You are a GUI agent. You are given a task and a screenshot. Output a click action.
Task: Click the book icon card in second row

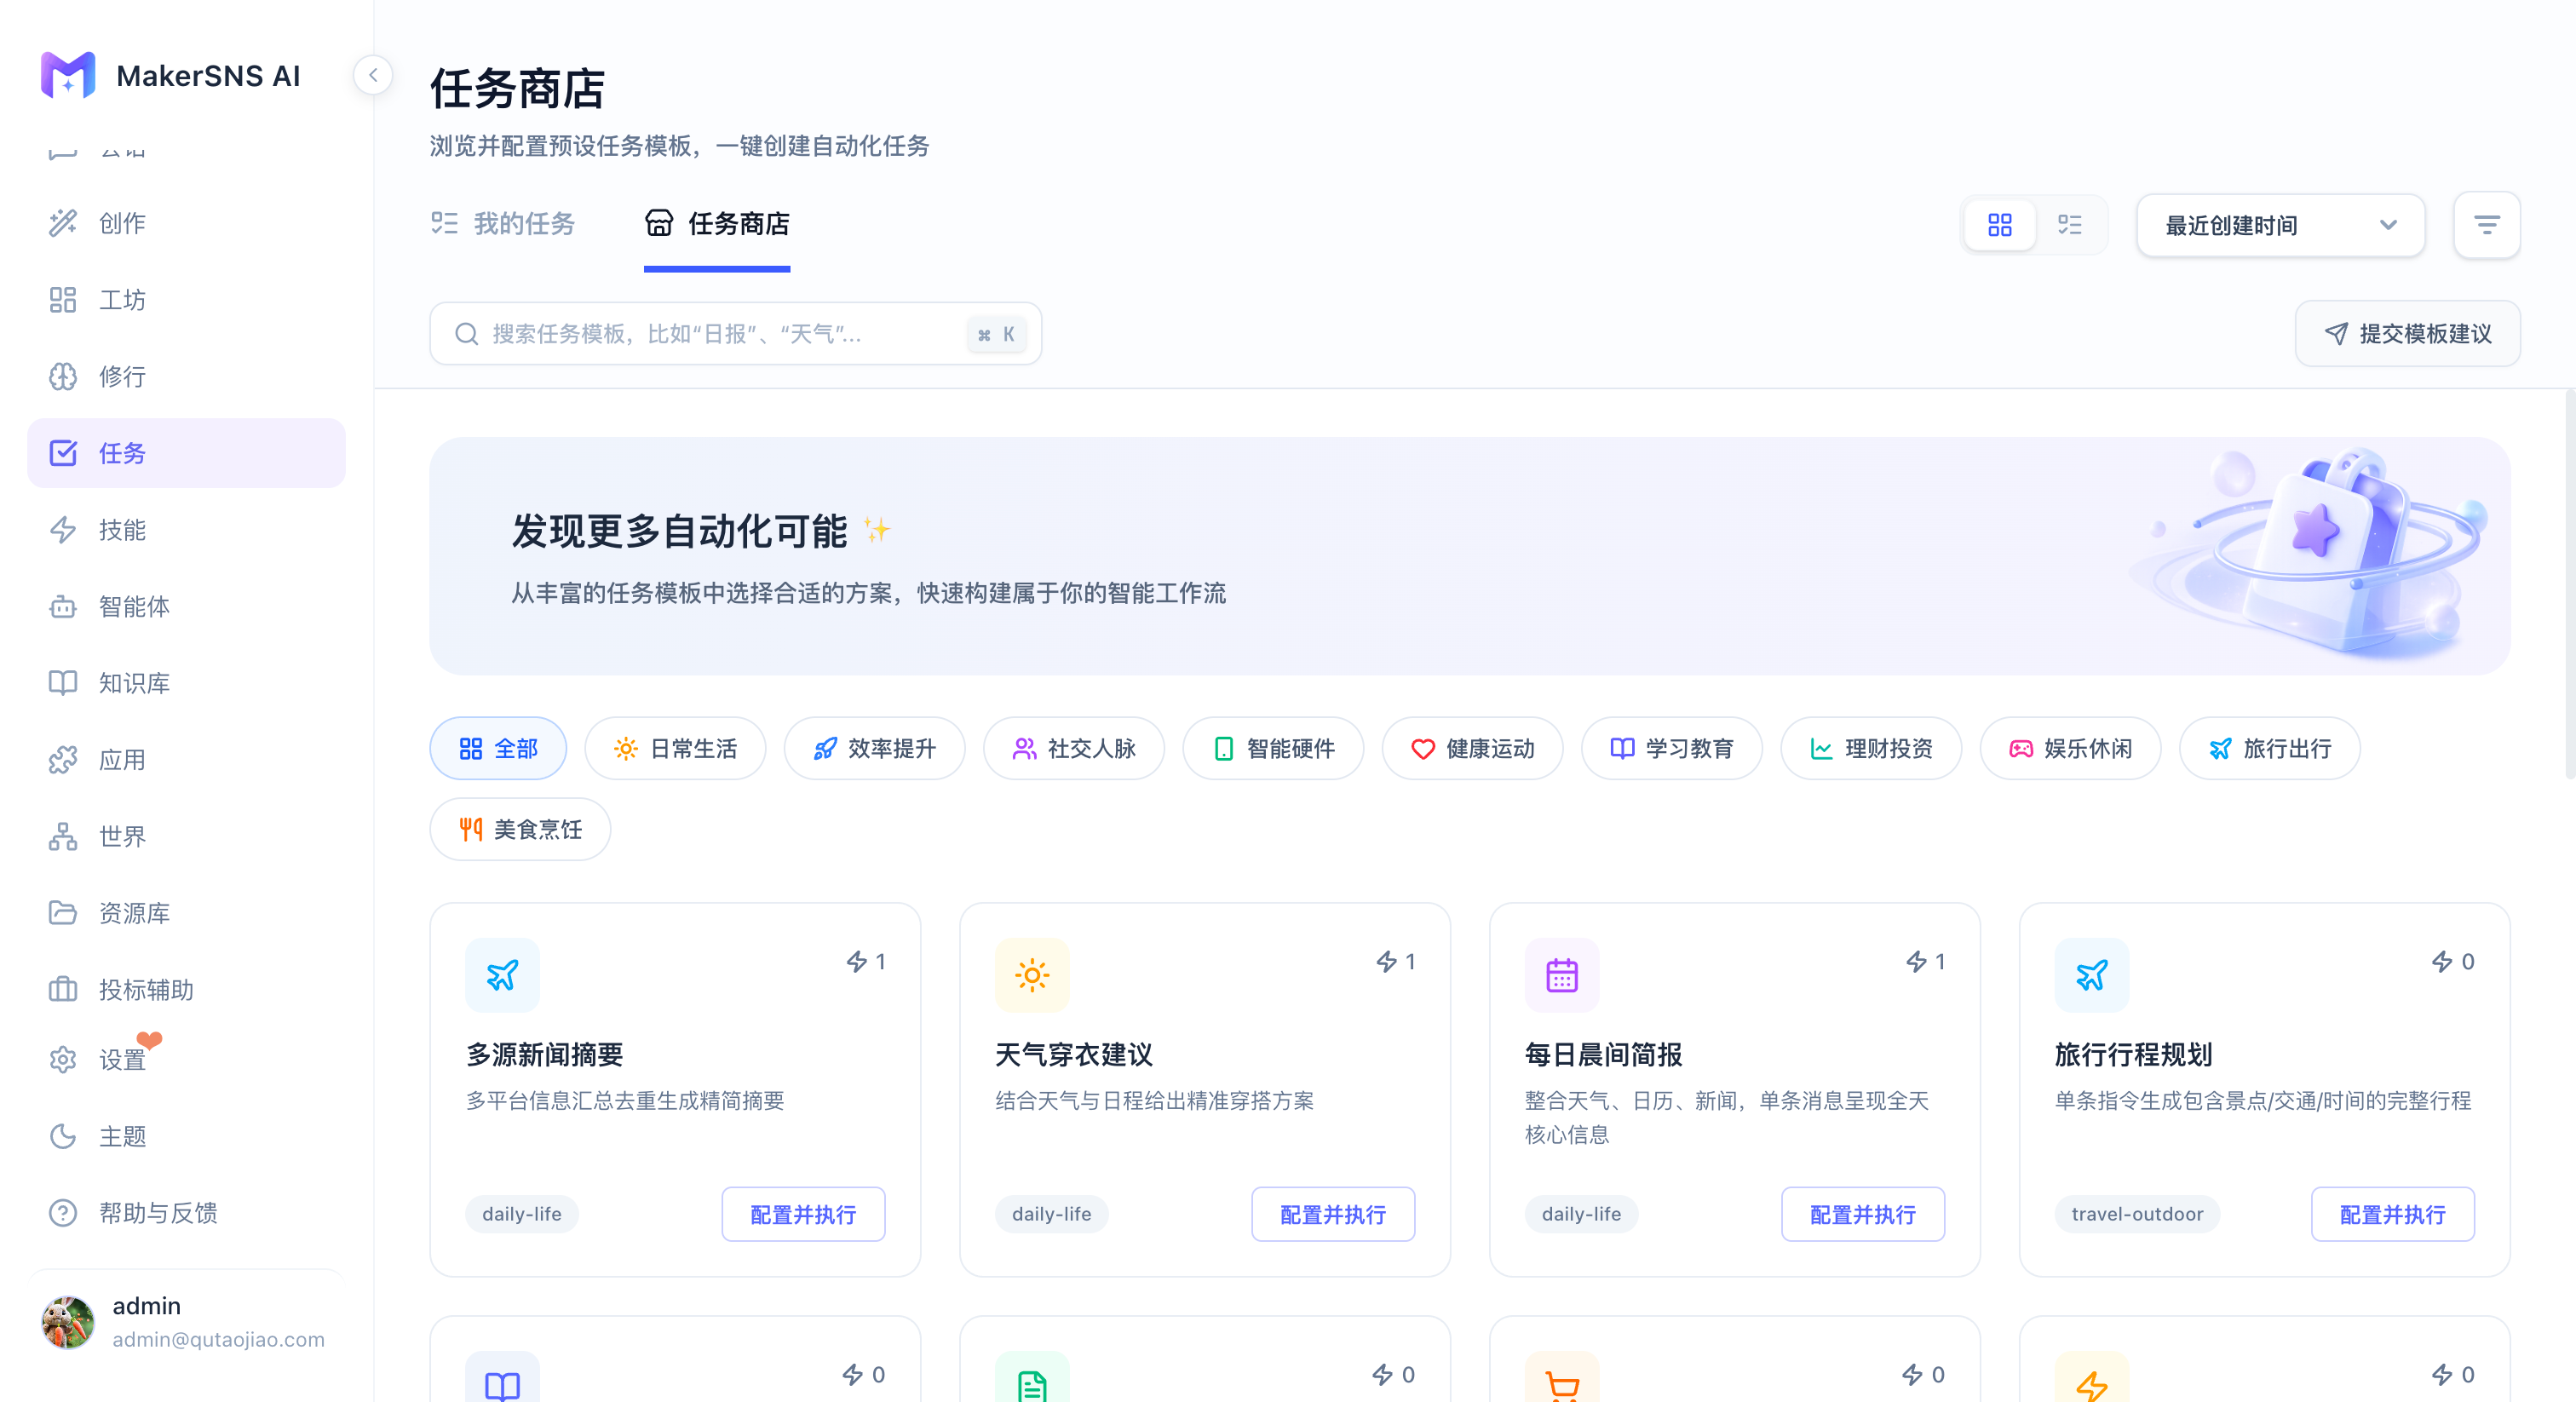(675, 1360)
